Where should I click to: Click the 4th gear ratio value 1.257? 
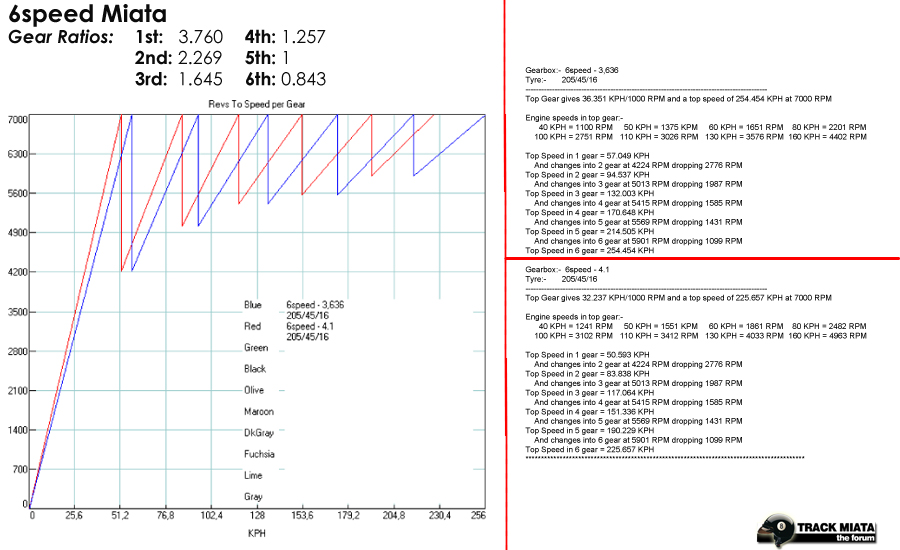pyautogui.click(x=304, y=37)
